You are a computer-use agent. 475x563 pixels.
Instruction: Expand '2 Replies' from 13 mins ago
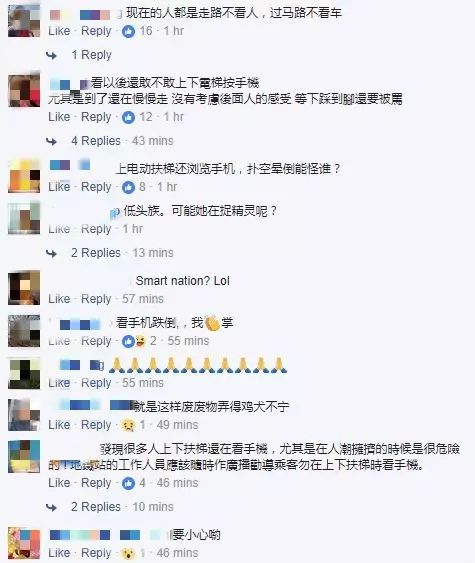(x=96, y=253)
